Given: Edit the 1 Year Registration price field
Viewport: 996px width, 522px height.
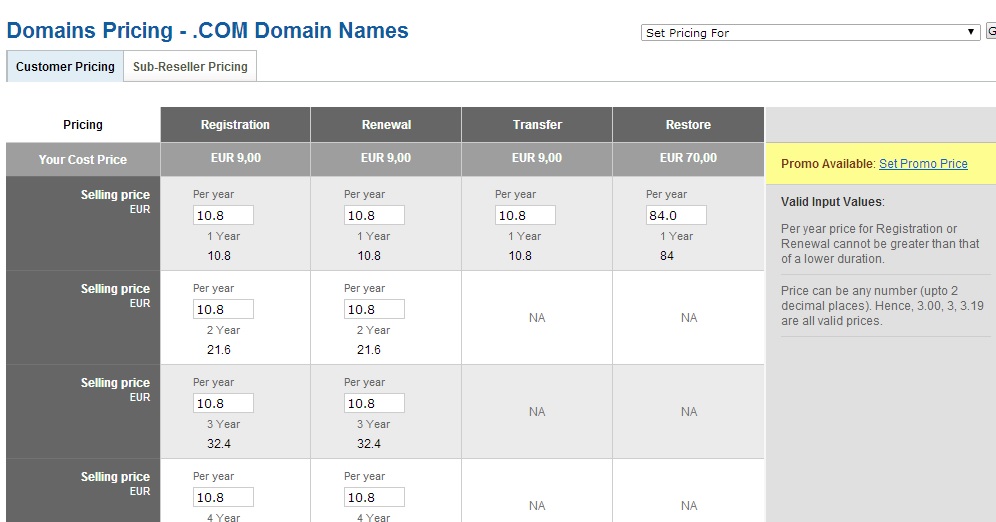Looking at the screenshot, I should point(223,215).
